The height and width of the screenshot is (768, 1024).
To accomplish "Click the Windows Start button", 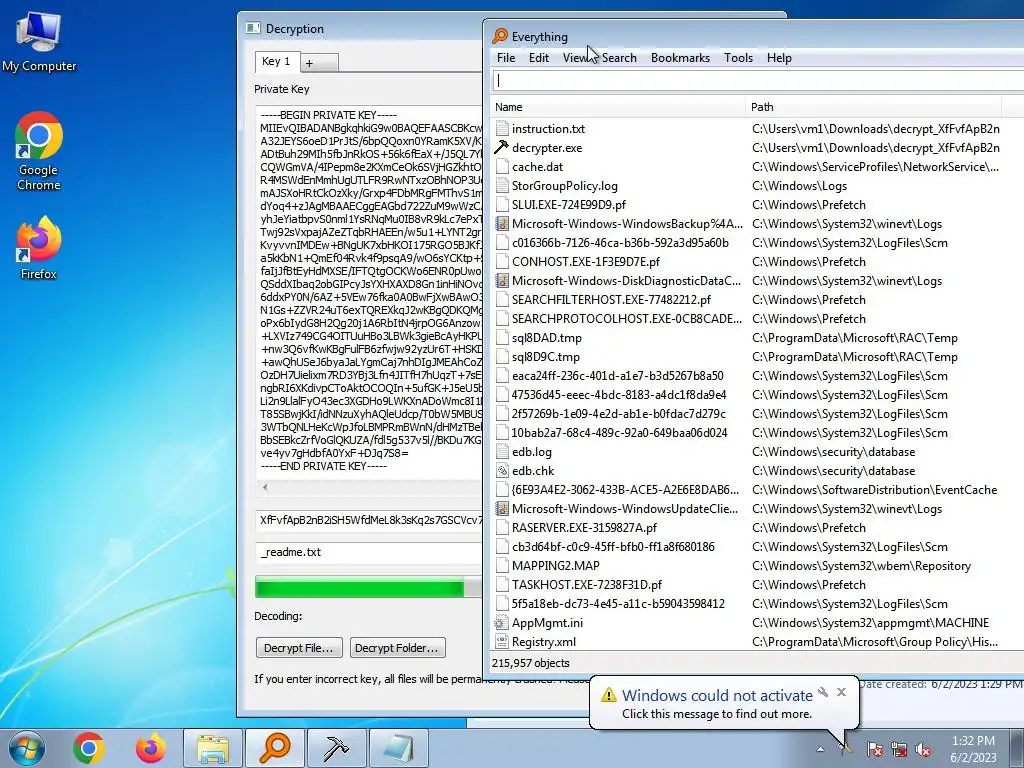I will [26, 748].
